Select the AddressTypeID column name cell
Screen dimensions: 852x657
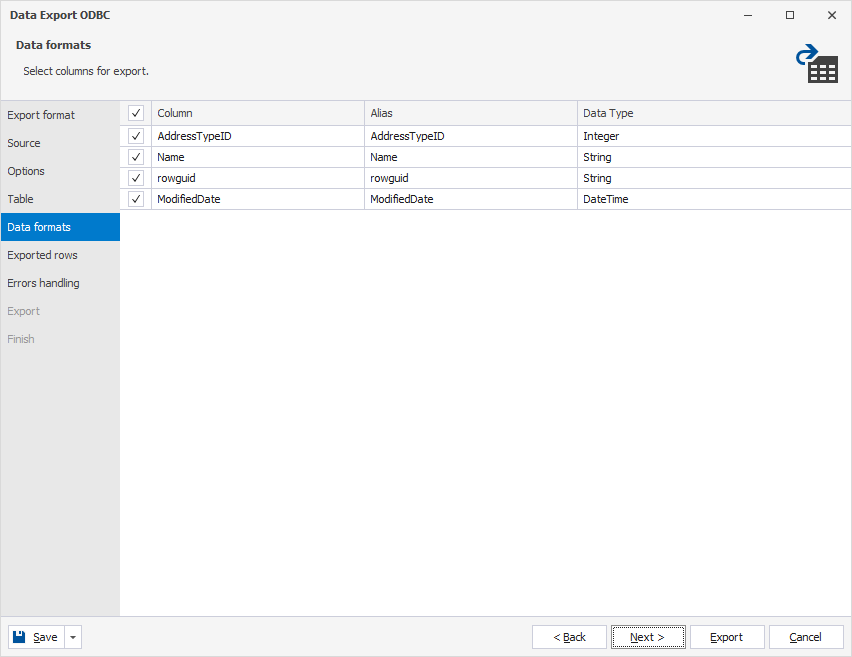coord(258,136)
